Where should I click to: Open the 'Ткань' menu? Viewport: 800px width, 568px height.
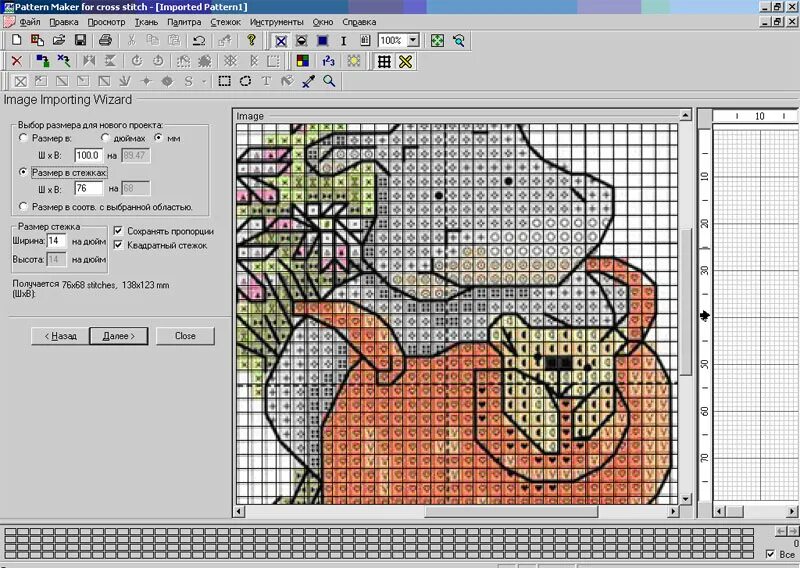tap(146, 22)
